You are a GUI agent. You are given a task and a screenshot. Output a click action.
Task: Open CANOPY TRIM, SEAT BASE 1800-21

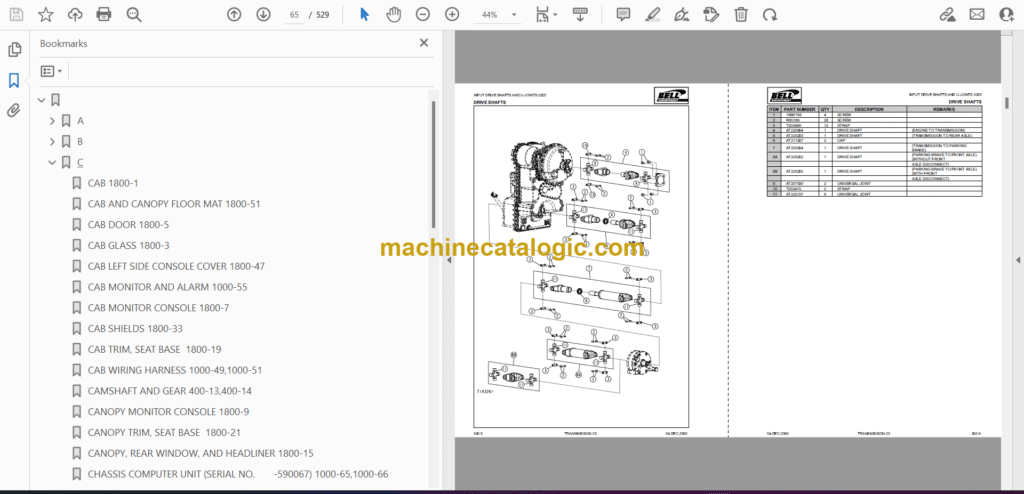165,433
